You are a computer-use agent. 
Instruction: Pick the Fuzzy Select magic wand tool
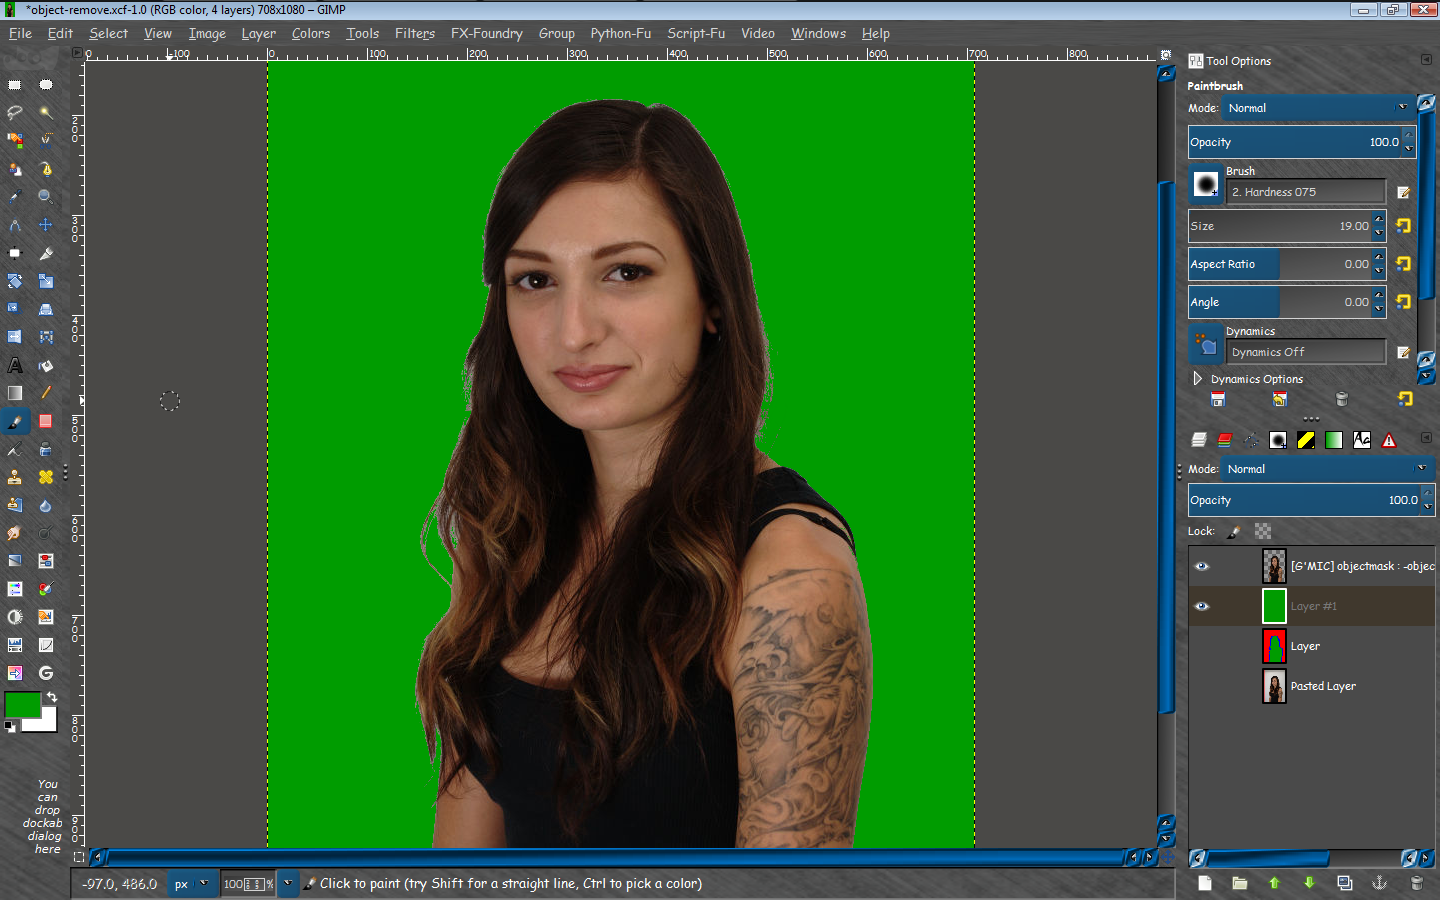pyautogui.click(x=46, y=112)
